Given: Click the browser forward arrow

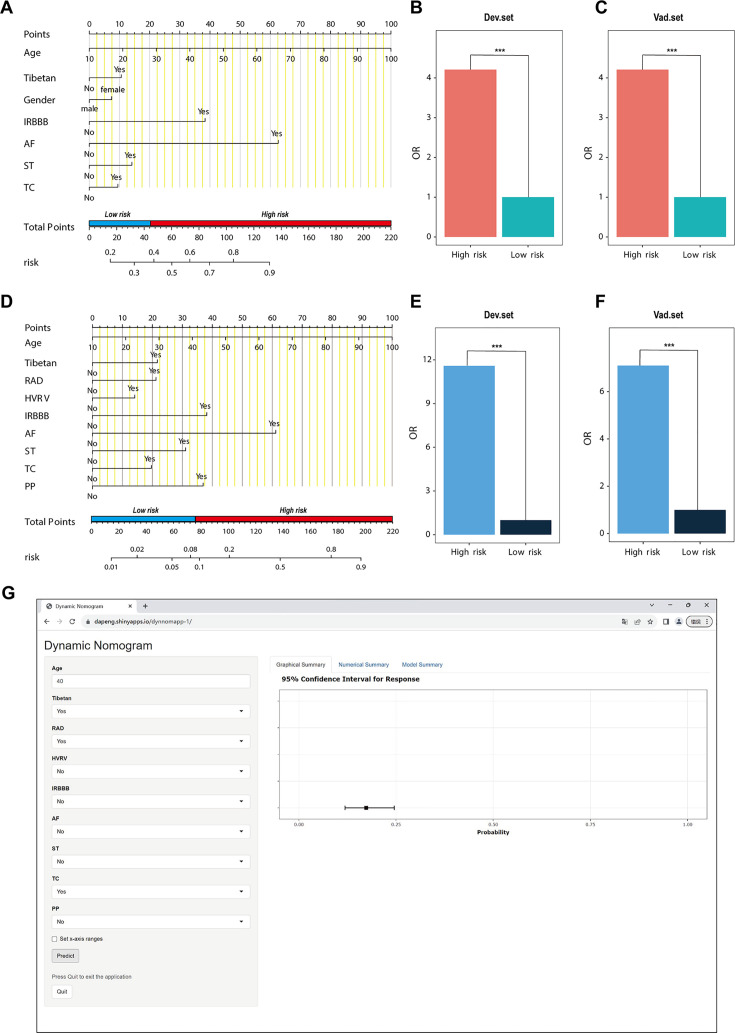Looking at the screenshot, I should (59, 621).
